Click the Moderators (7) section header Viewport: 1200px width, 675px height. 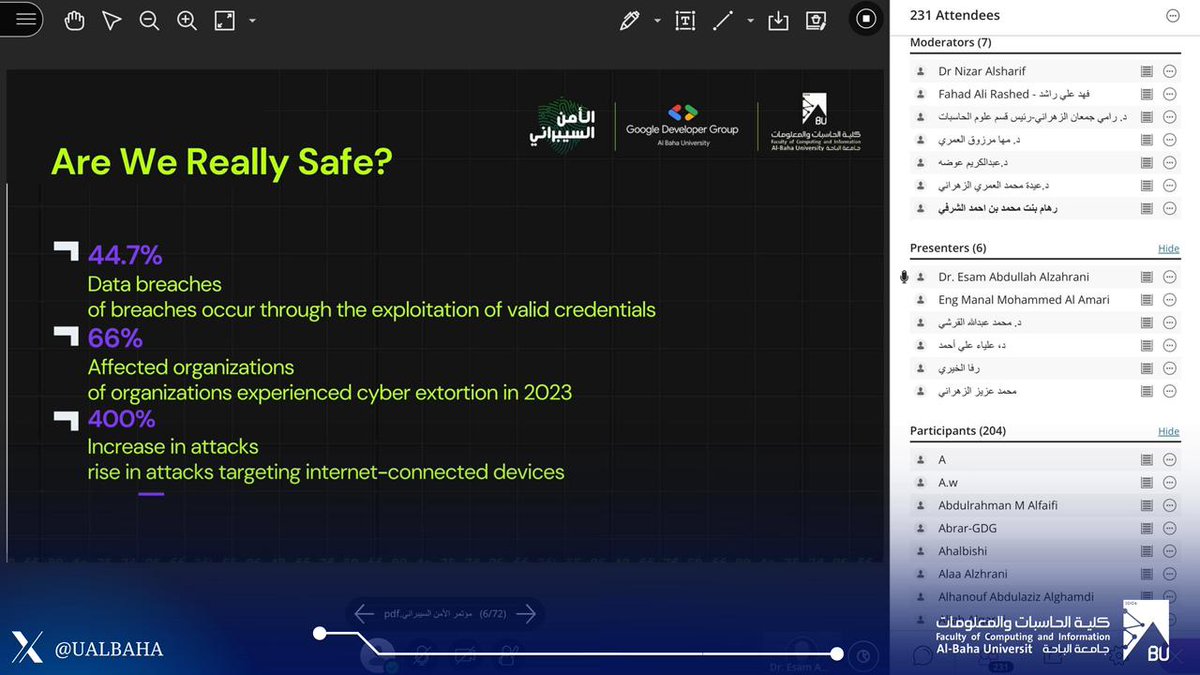pos(950,43)
